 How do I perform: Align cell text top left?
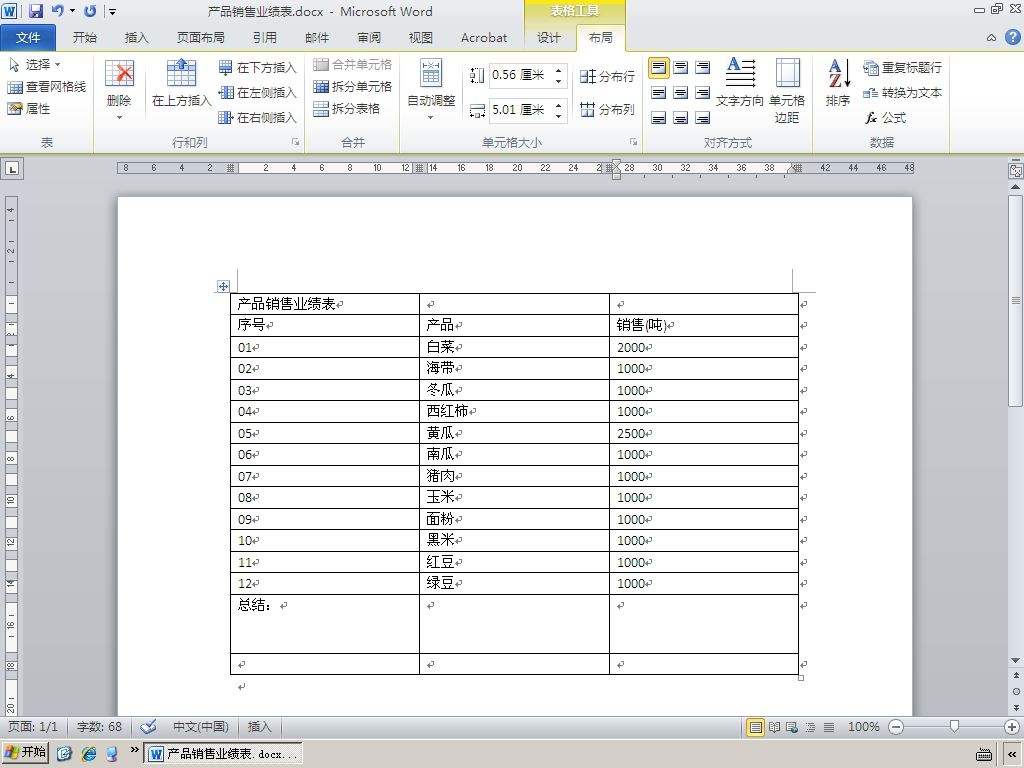[659, 67]
